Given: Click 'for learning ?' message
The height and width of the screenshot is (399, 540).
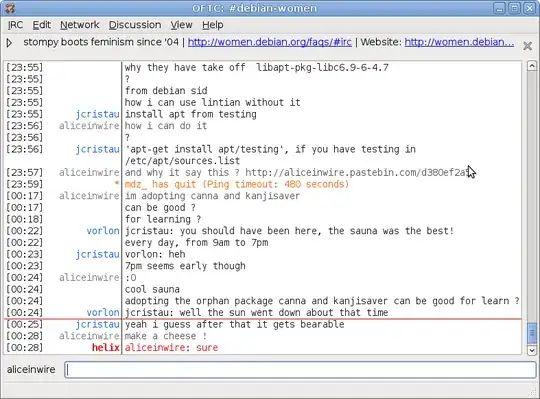Looking at the screenshot, I should pos(163,219).
